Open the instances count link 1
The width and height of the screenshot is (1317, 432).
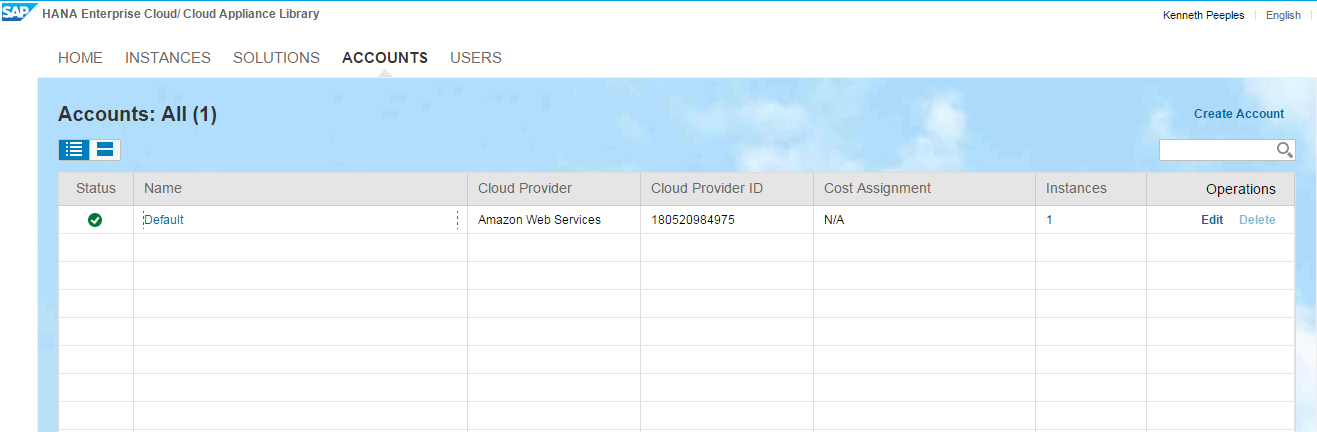click(1050, 220)
